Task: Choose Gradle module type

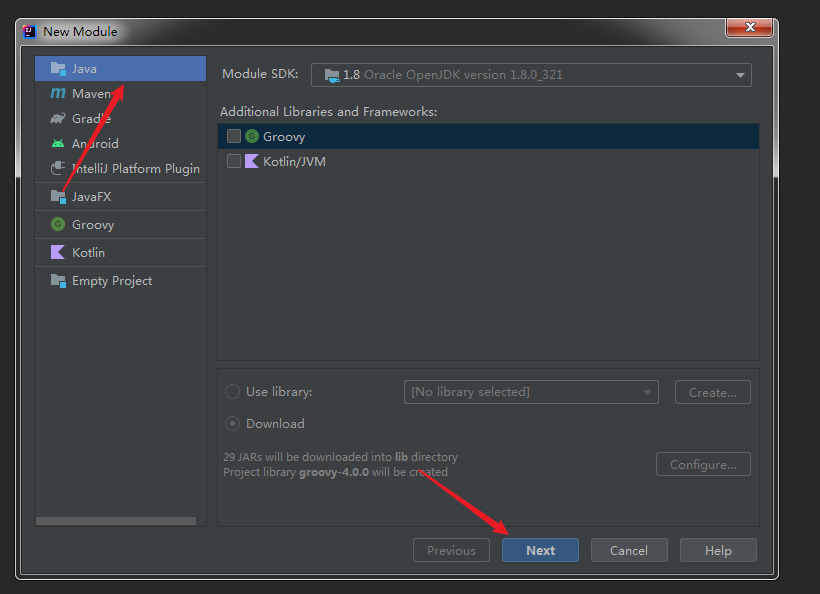Action: coord(120,119)
